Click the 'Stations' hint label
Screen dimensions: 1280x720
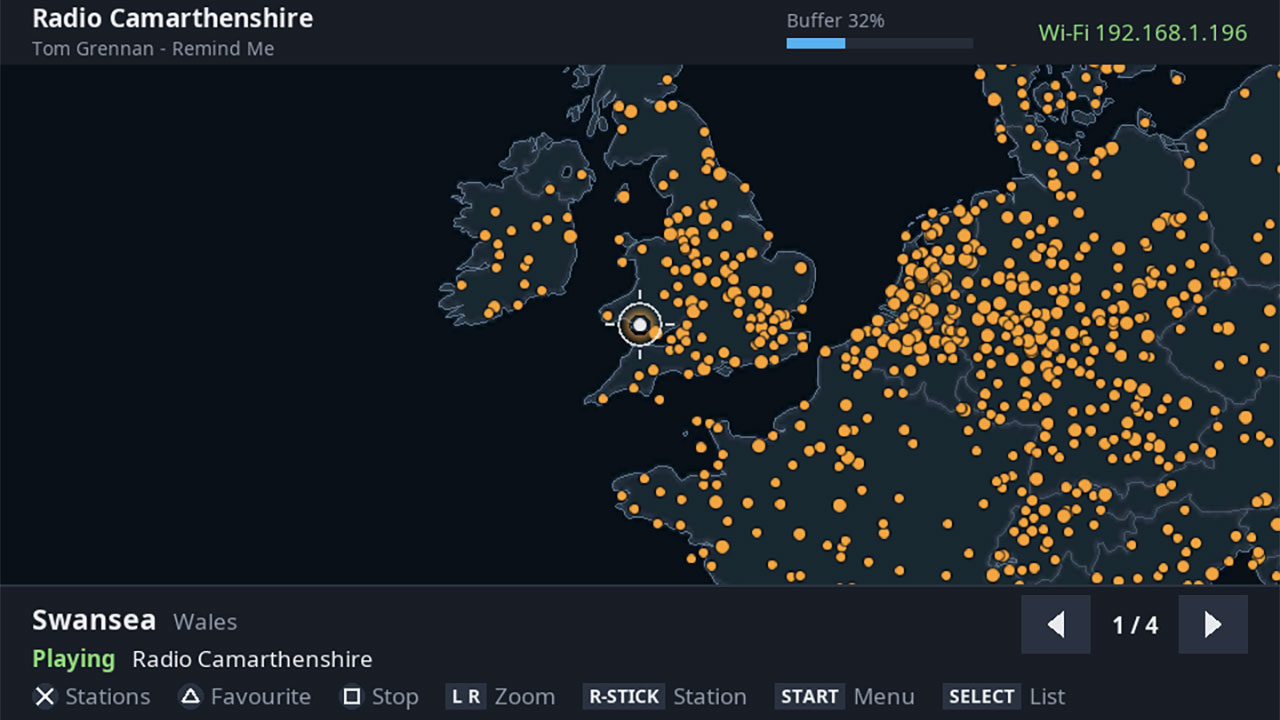[108, 696]
